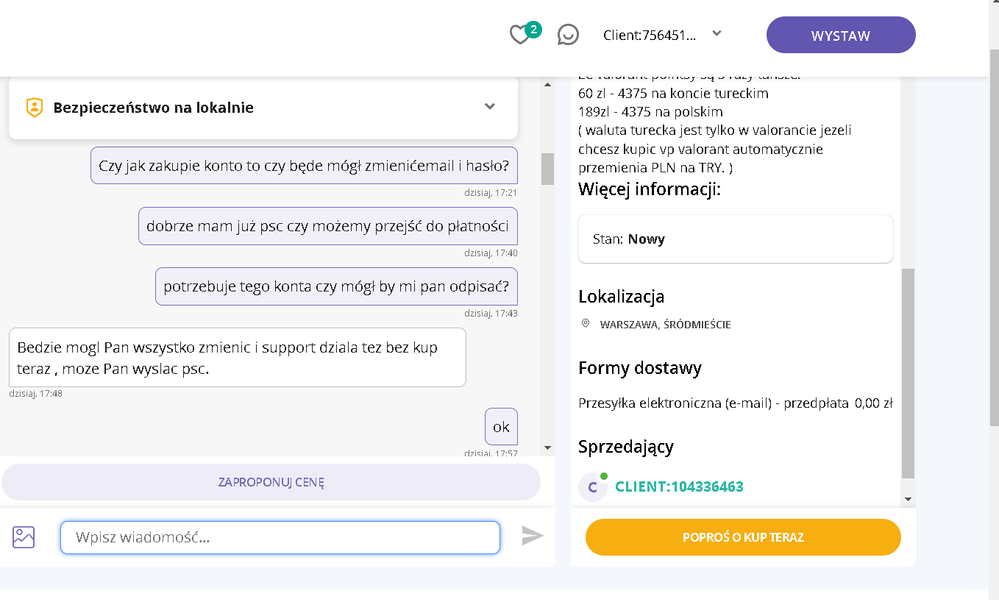Click the listing panel scrollbar thumb
Screen dimensions: 999x600
pyautogui.click(x=907, y=370)
